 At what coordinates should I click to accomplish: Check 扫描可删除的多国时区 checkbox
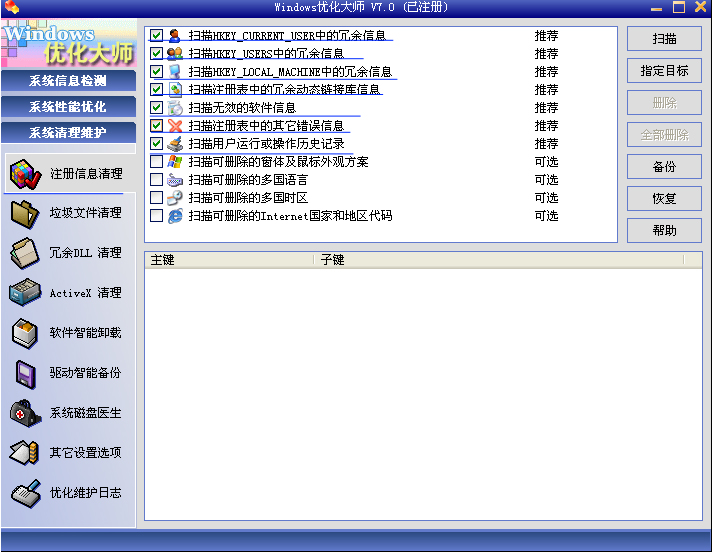tap(156, 197)
